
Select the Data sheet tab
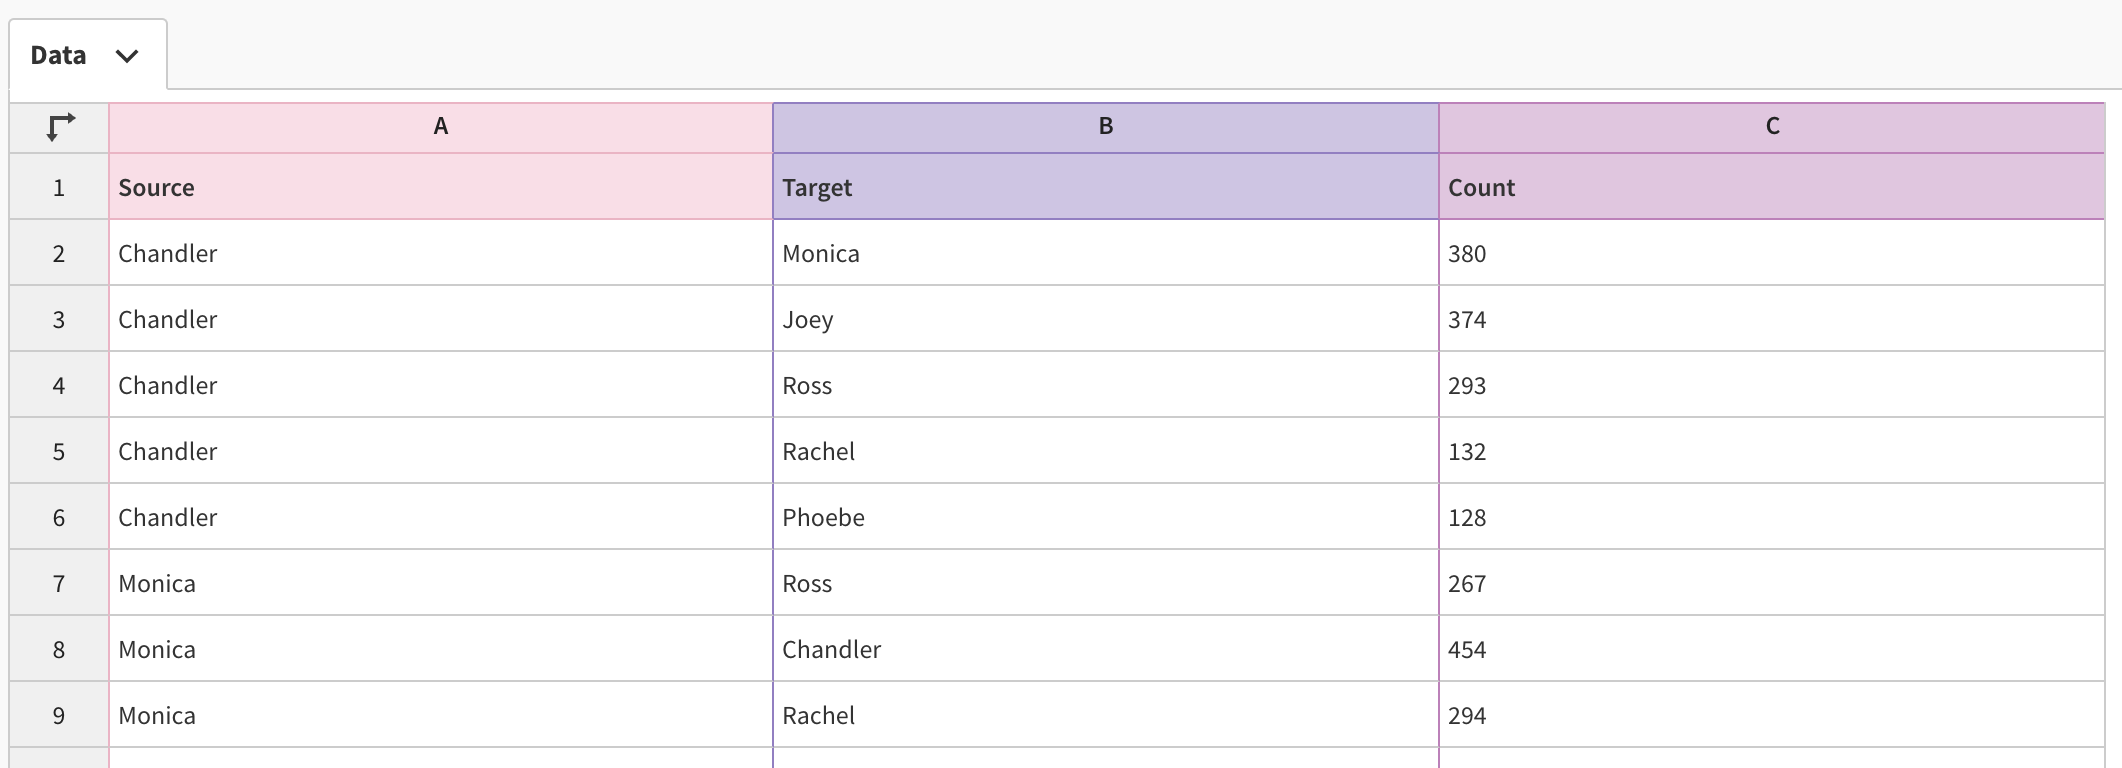coord(59,56)
